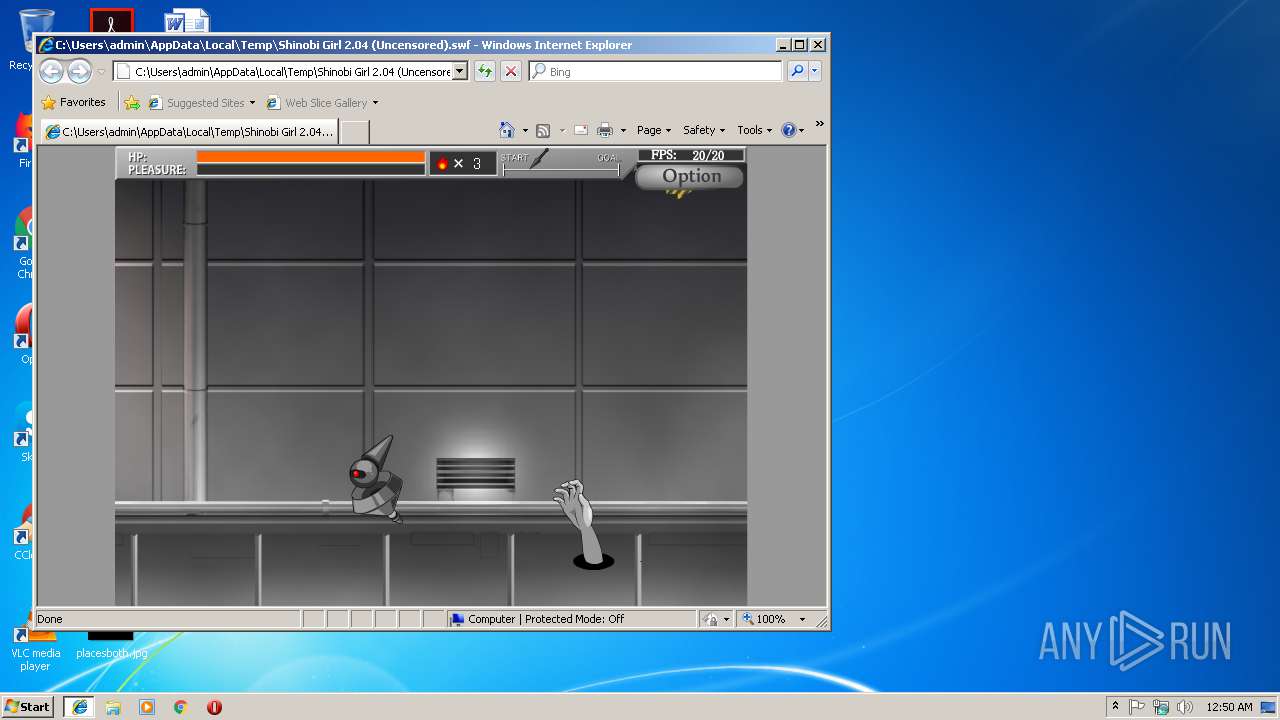Show hidden system tray icons
The height and width of the screenshot is (720, 1280).
[1115, 706]
